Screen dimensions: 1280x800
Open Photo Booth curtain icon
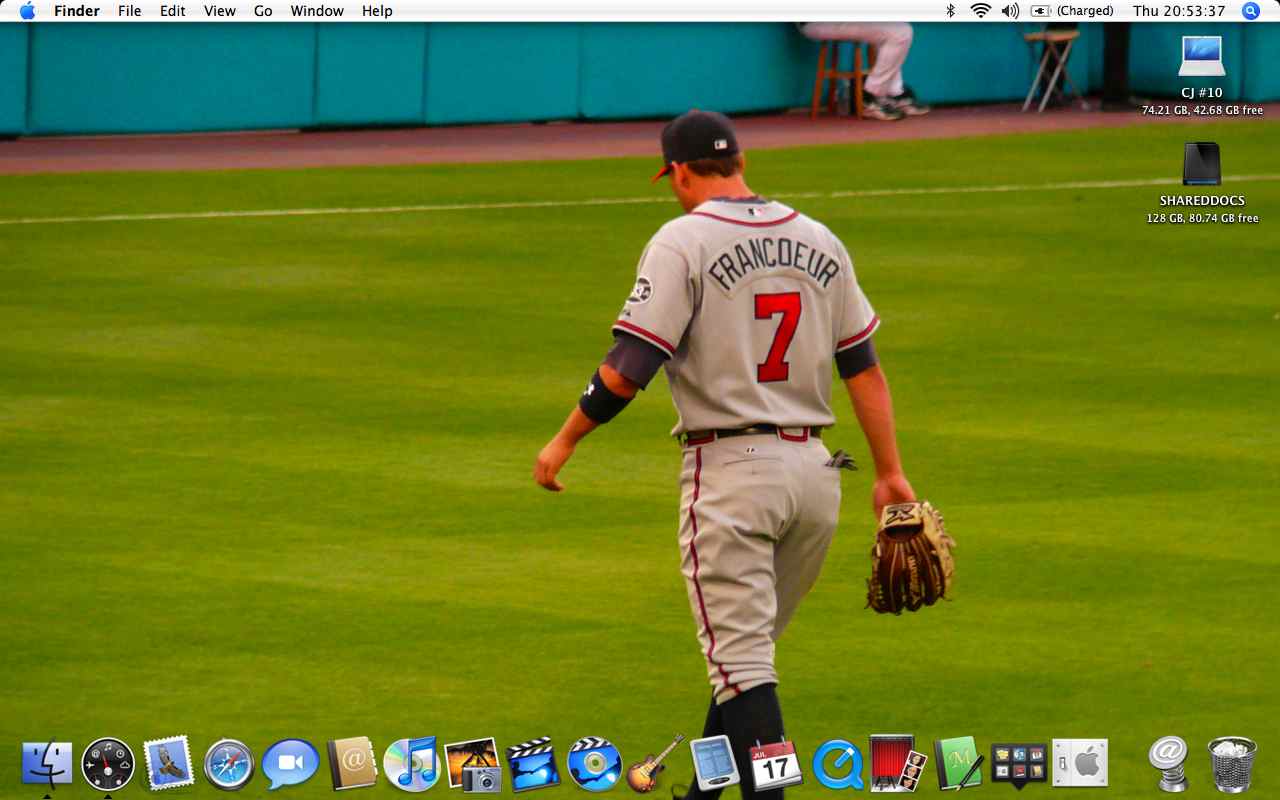click(897, 764)
